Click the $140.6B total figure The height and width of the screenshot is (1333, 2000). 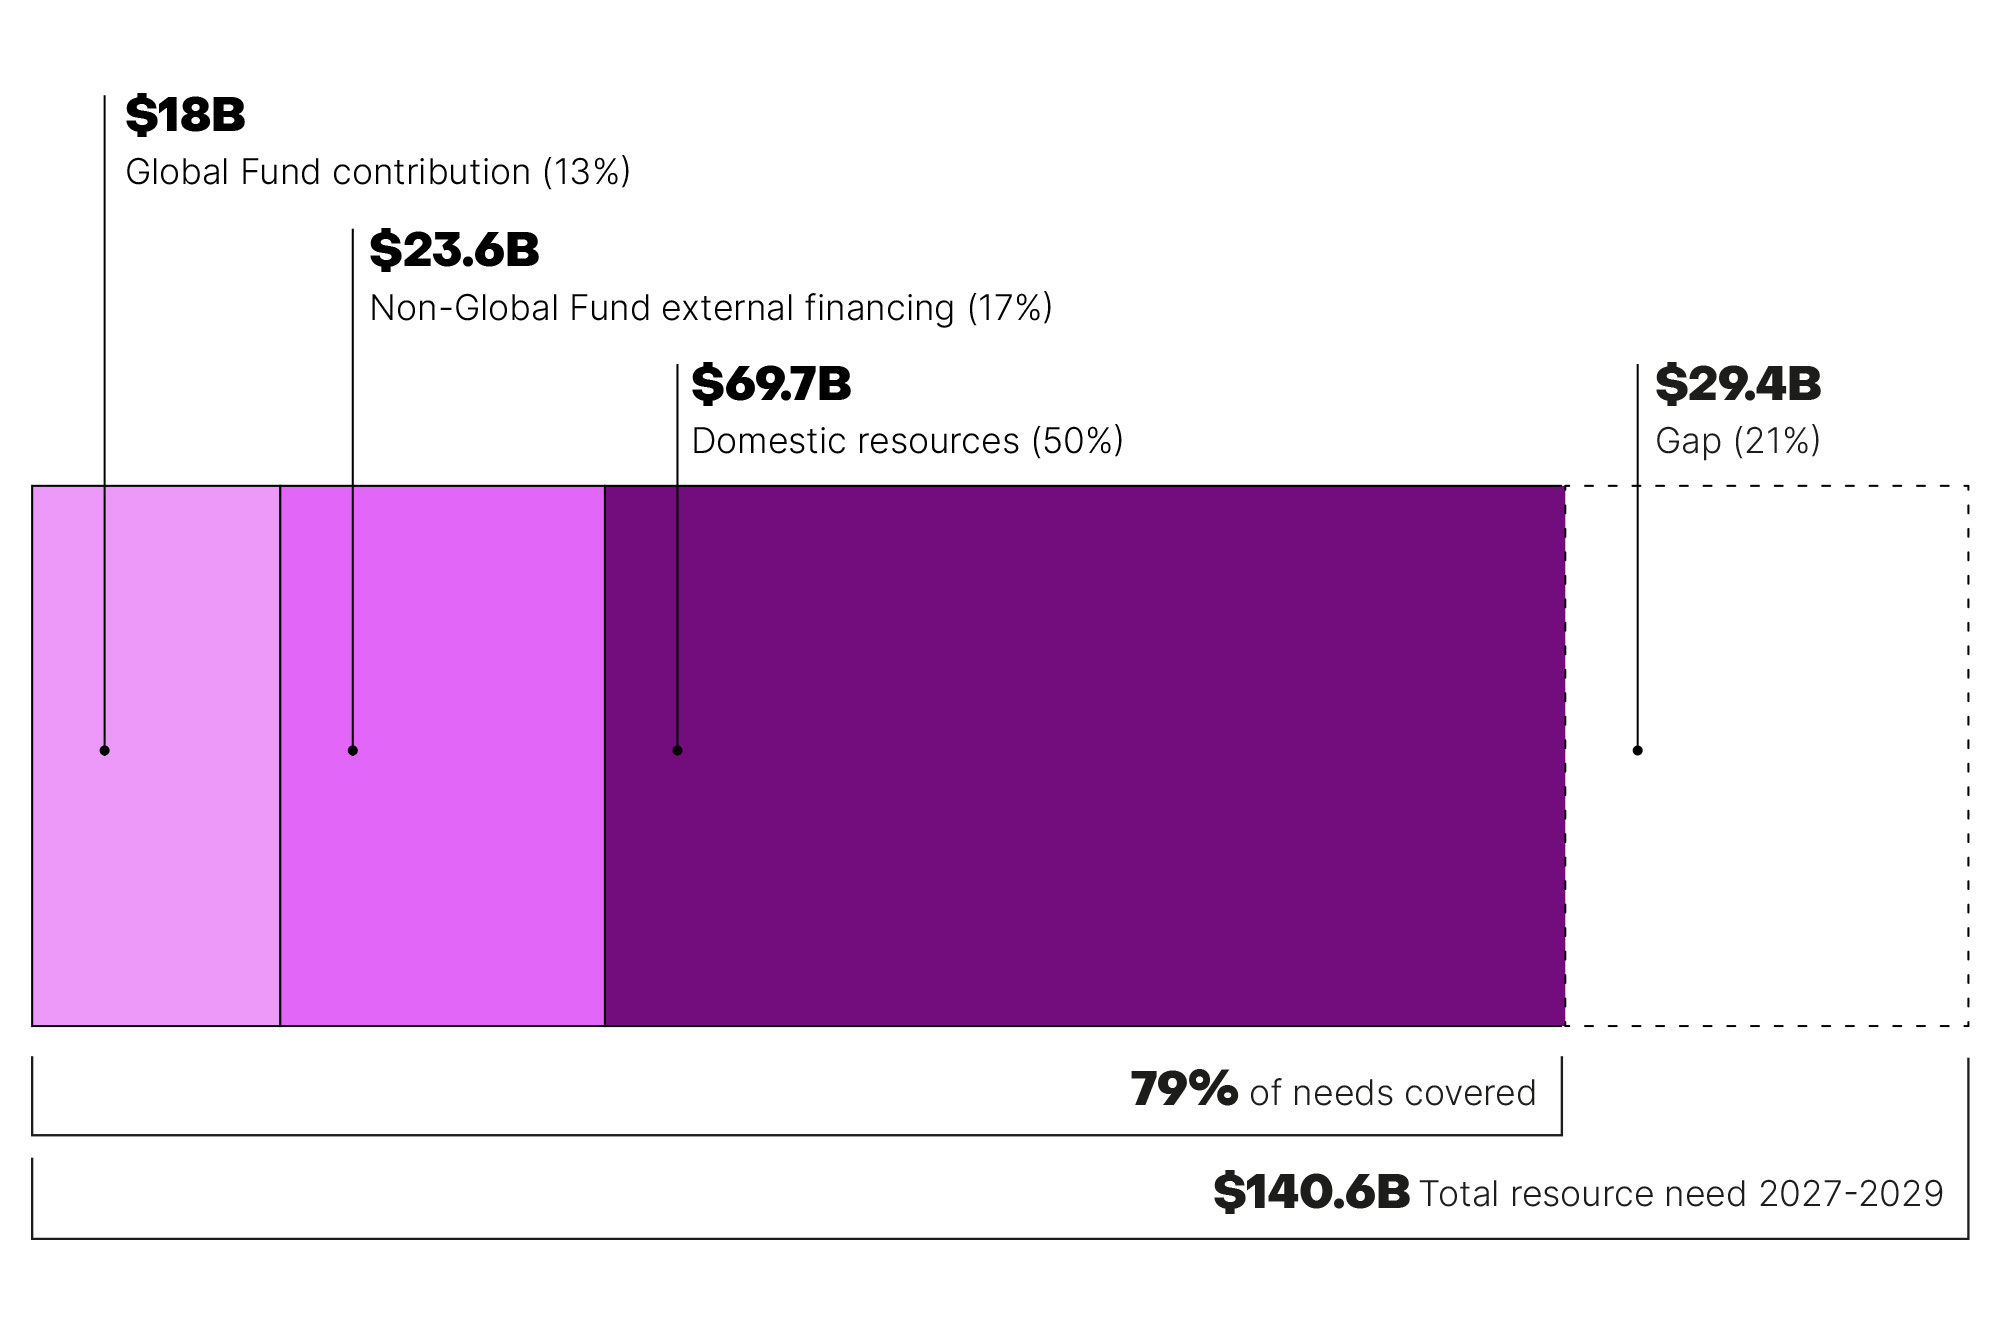1311,1192
